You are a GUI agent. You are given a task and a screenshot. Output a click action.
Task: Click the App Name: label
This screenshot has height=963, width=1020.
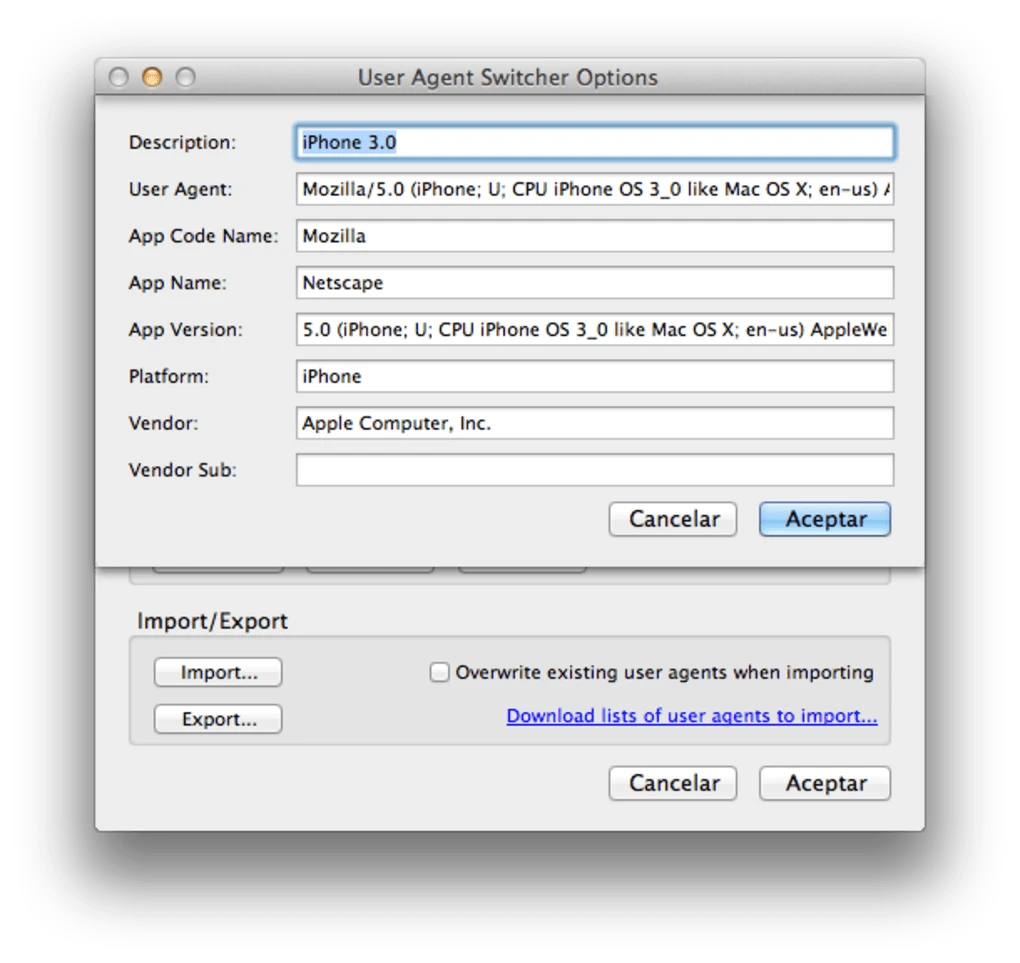click(x=178, y=283)
